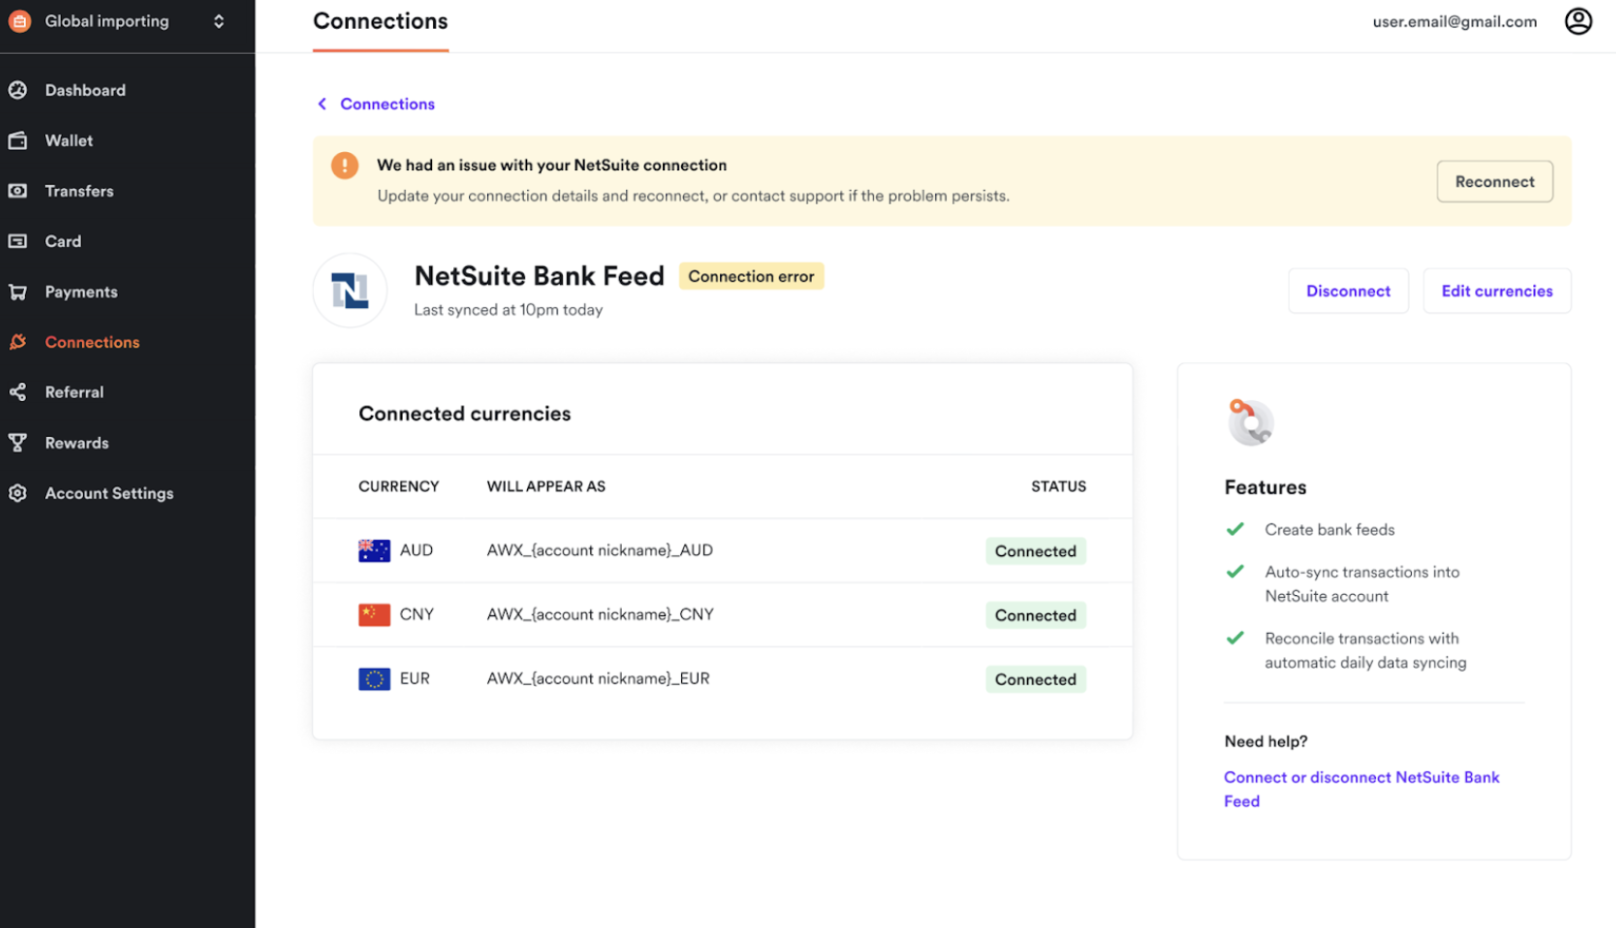
Task: Expand the Global importing account switcher arrows
Action: click(219, 21)
